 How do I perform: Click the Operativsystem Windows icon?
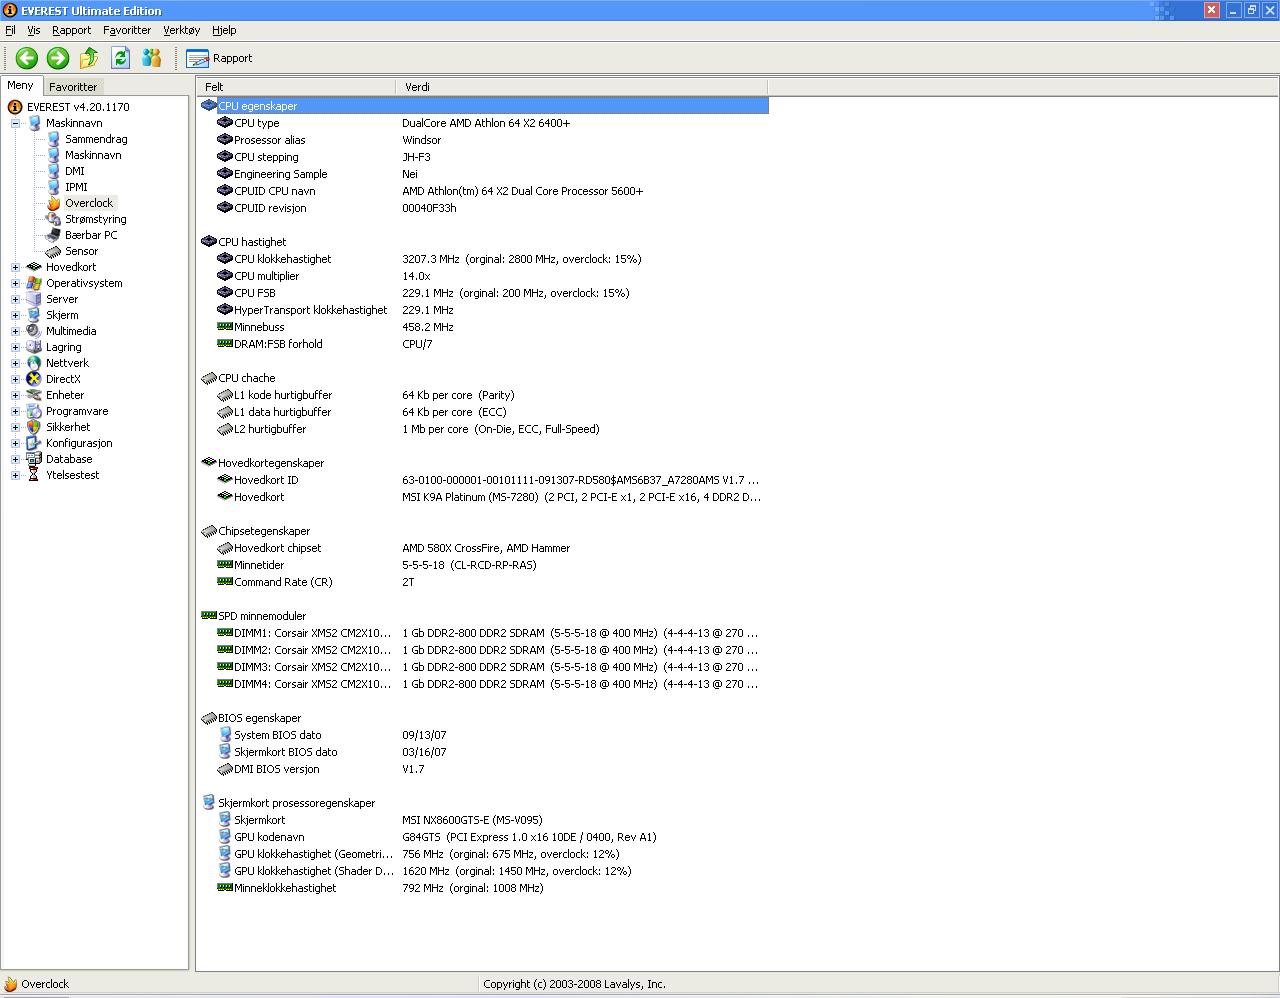pos(34,283)
